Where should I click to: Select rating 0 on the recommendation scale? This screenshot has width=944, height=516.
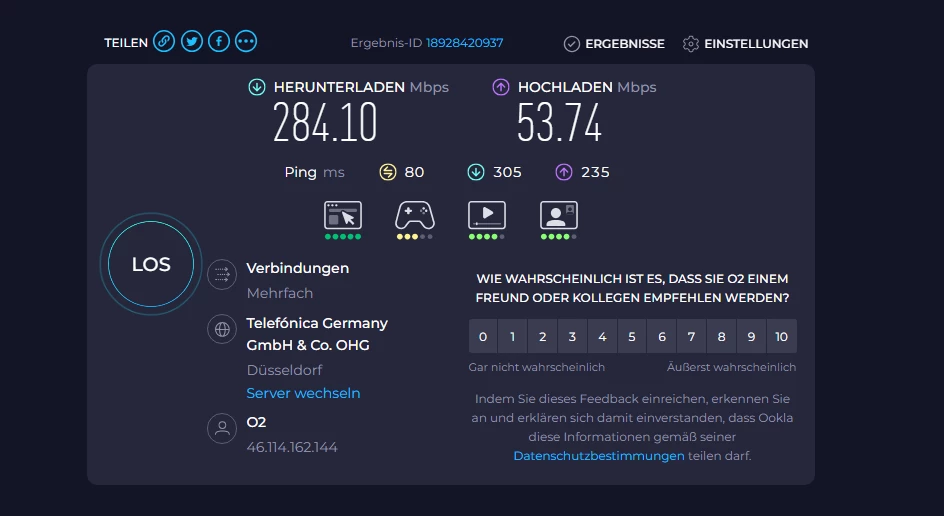coord(483,337)
